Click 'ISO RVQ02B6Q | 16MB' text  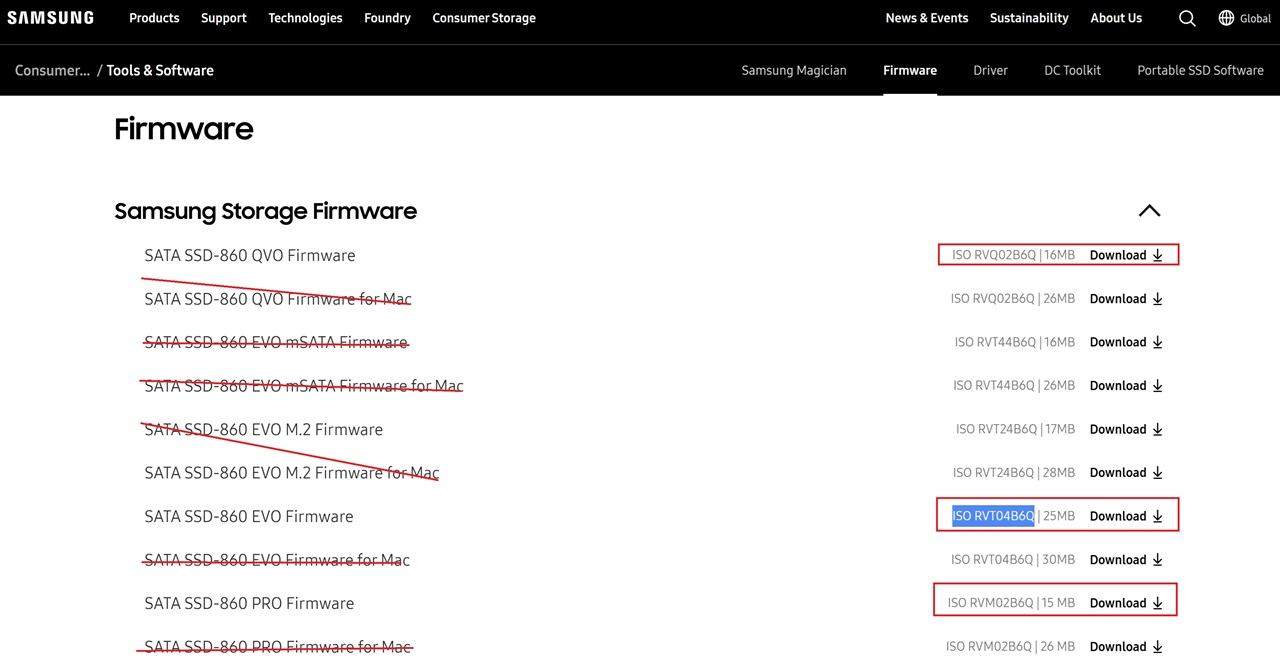pos(1013,255)
